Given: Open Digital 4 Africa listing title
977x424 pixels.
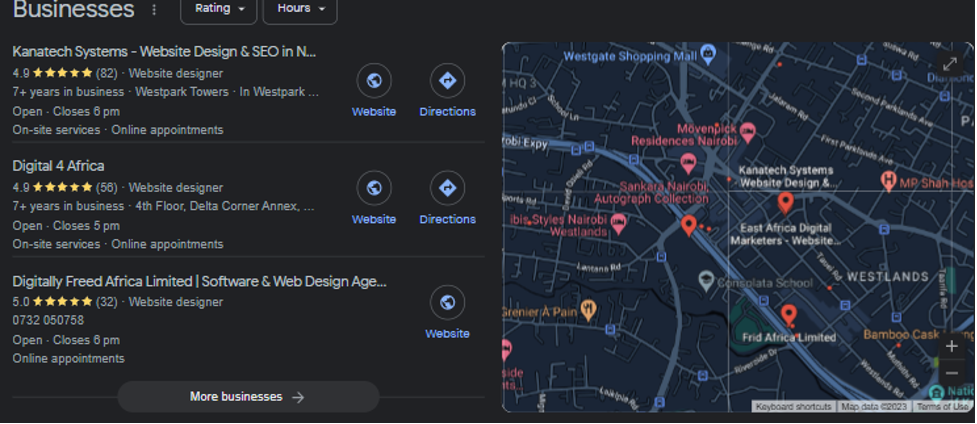Looking at the screenshot, I should [x=59, y=166].
